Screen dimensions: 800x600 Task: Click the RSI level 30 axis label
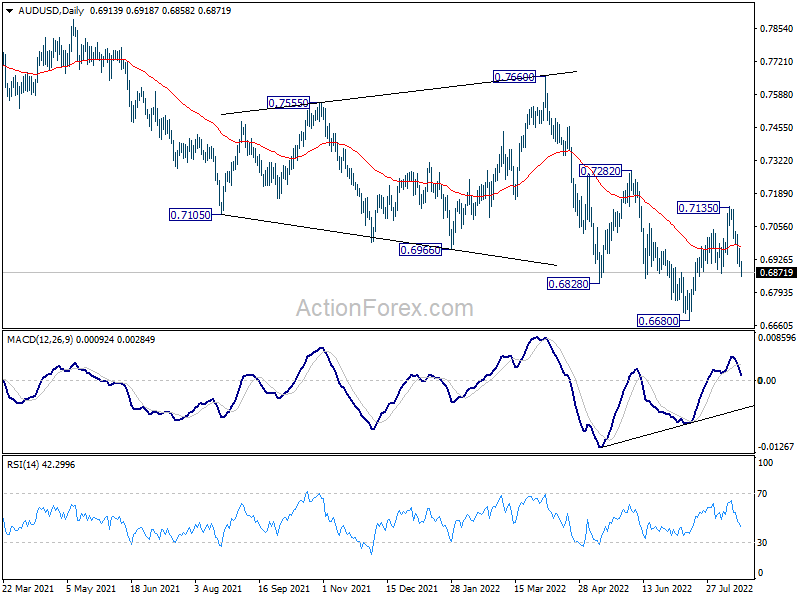tap(762, 543)
